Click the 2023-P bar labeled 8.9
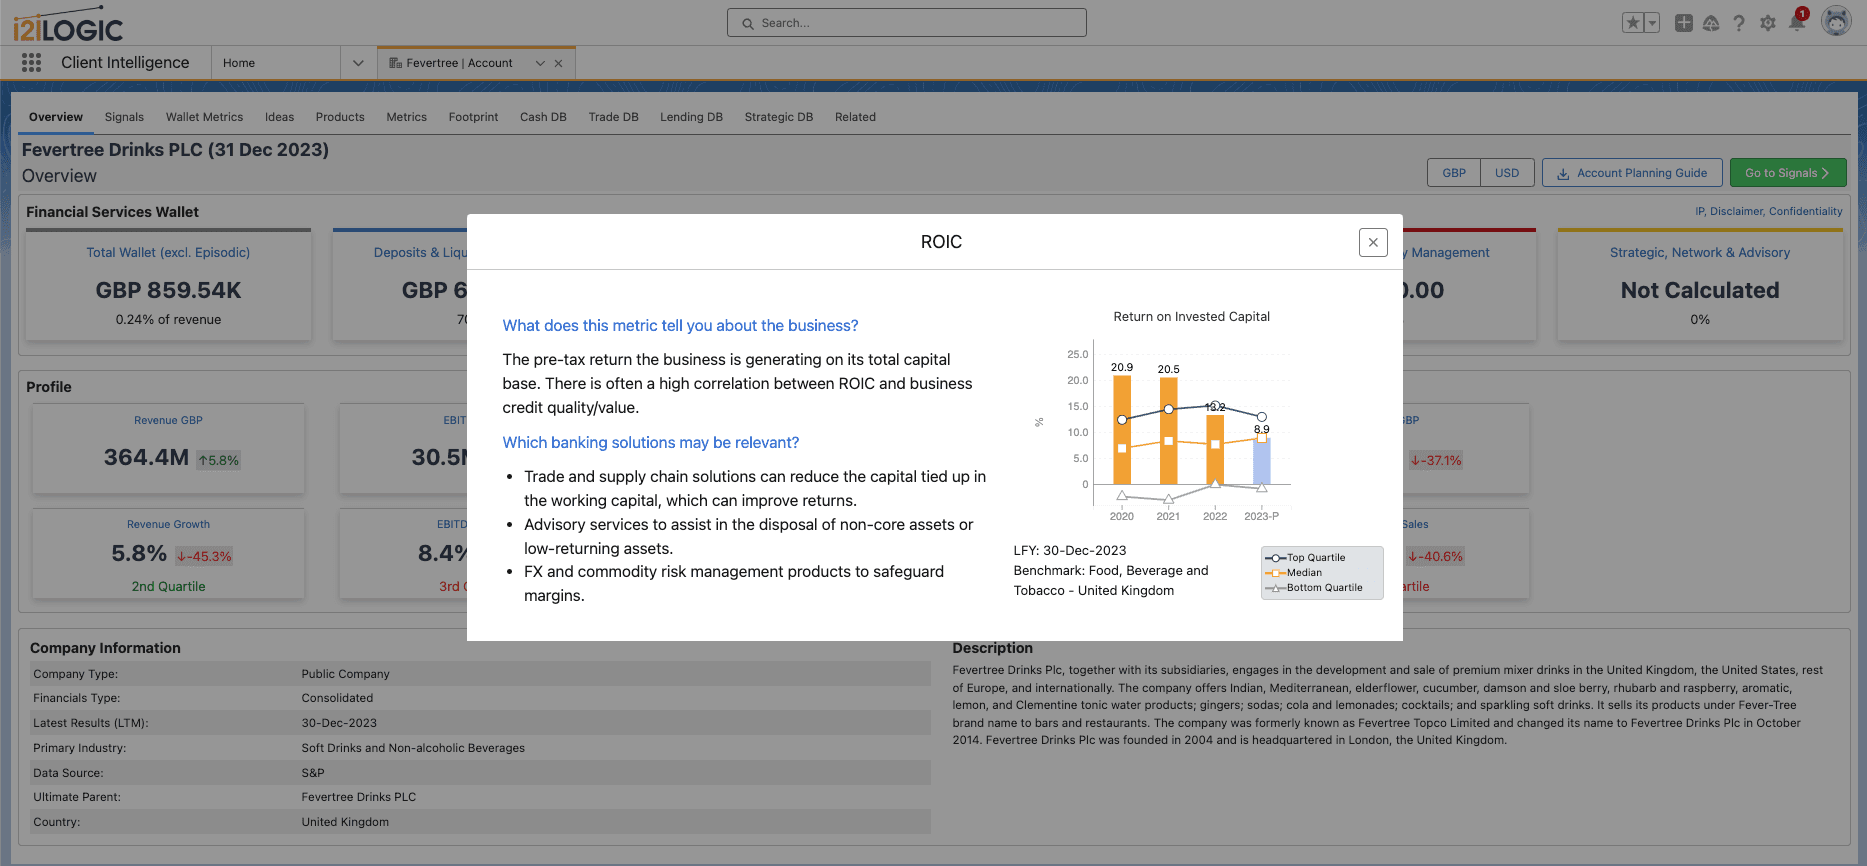This screenshot has width=1867, height=866. click(1262, 461)
